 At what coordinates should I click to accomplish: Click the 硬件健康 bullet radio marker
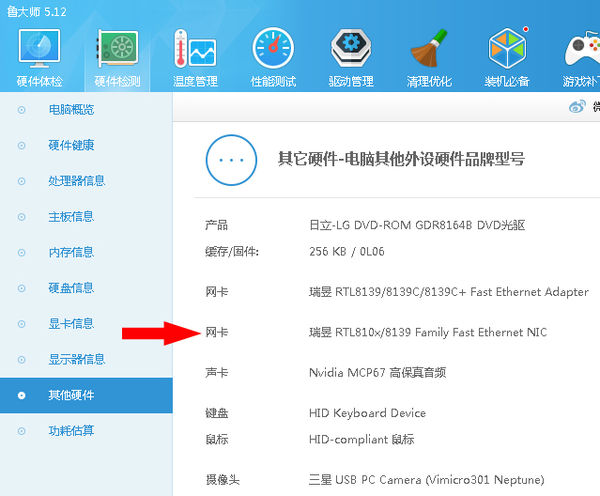pos(21,146)
